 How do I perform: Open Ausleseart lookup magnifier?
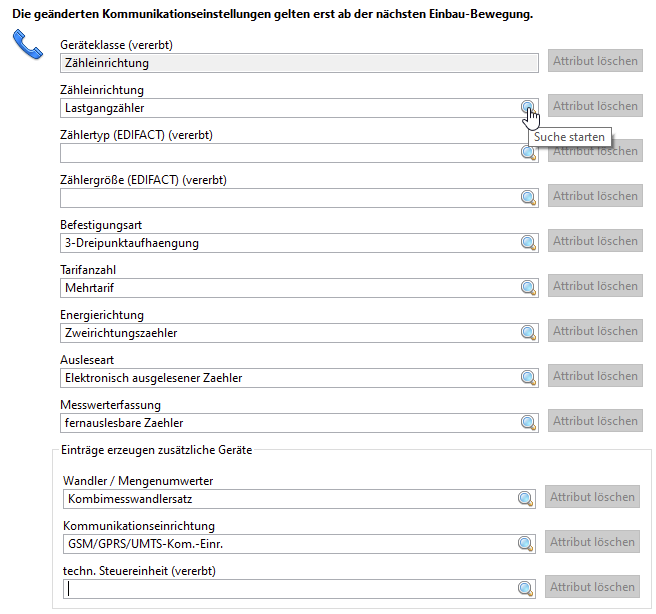coord(528,377)
